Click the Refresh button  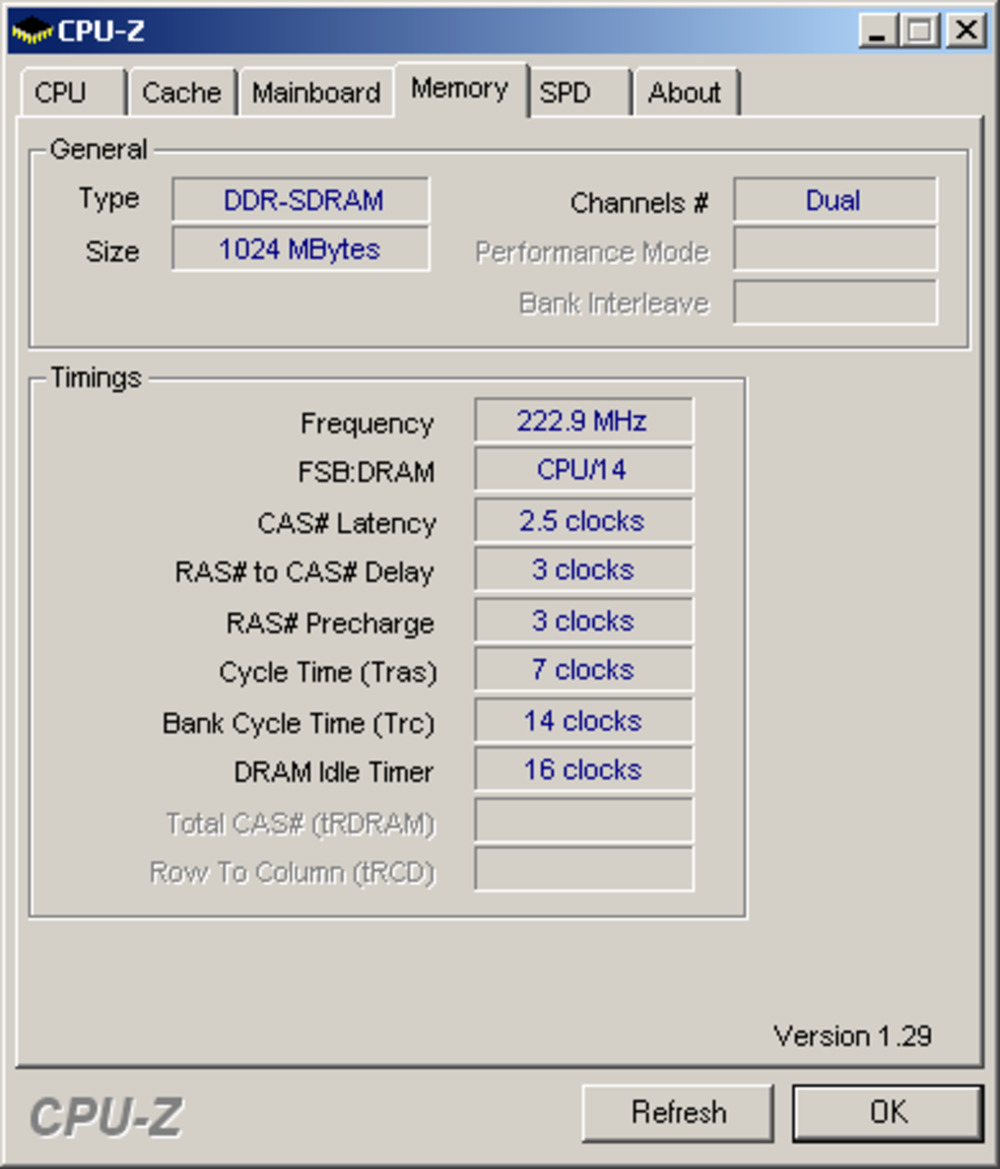pos(678,1113)
